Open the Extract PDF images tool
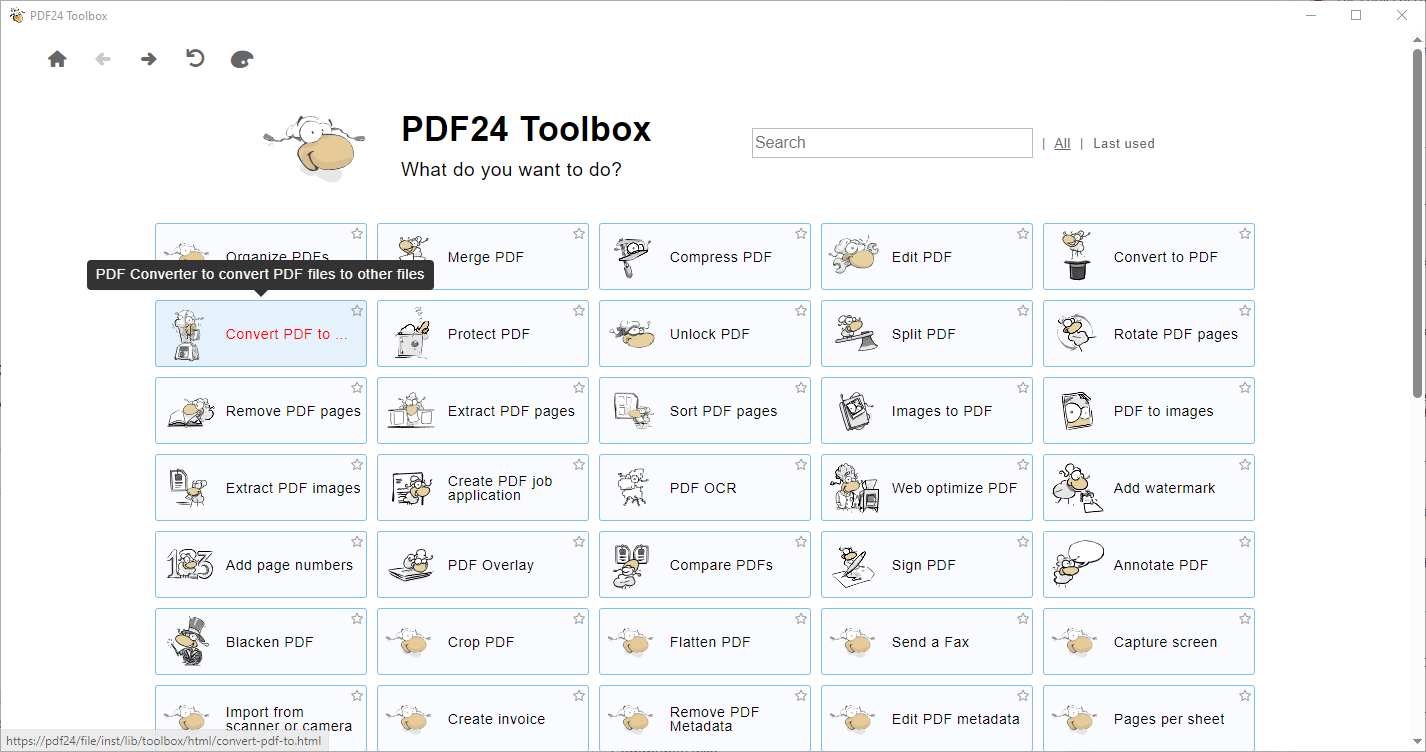 coord(261,488)
